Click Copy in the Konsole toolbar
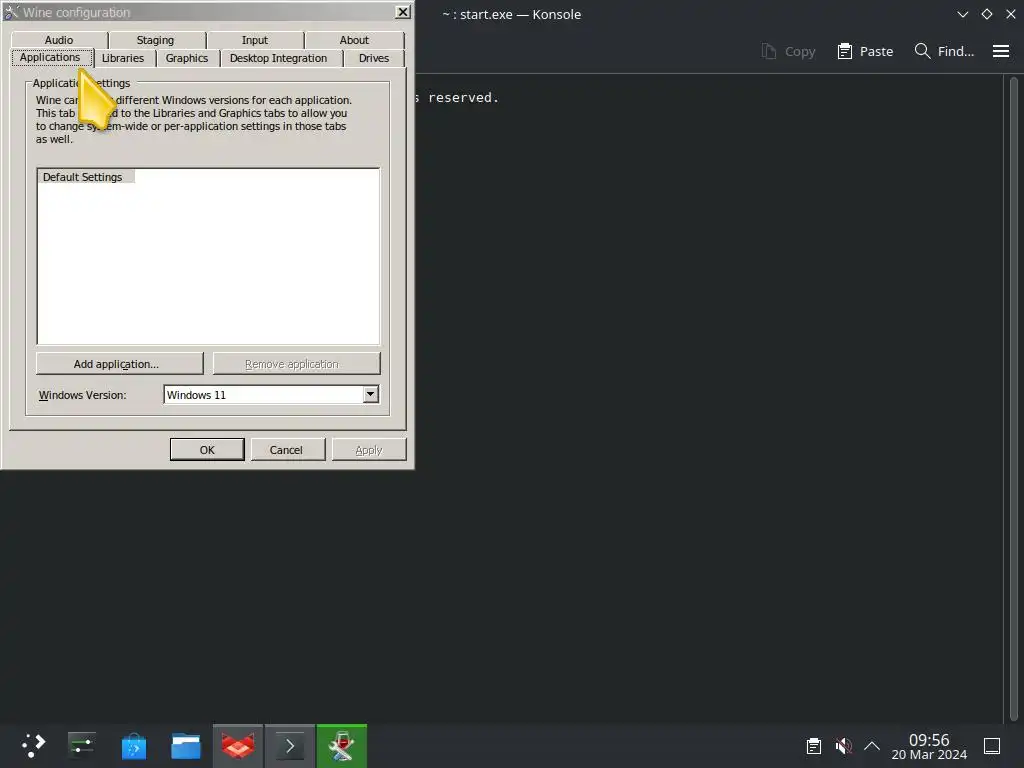1024x768 pixels. pyautogui.click(x=788, y=51)
